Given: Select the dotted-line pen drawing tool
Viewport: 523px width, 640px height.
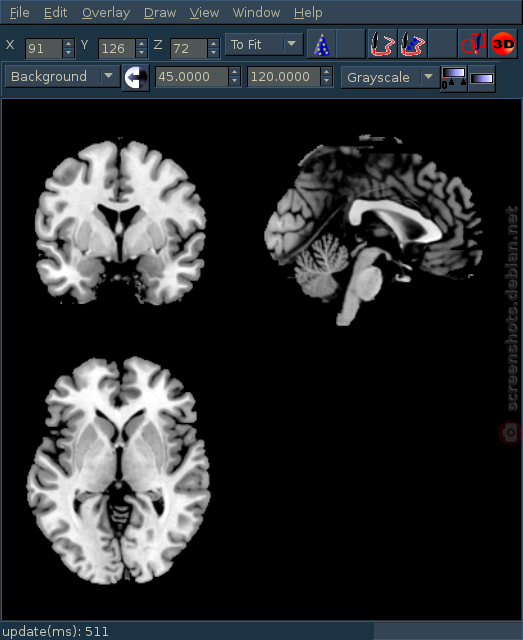Looking at the screenshot, I should [x=412, y=44].
